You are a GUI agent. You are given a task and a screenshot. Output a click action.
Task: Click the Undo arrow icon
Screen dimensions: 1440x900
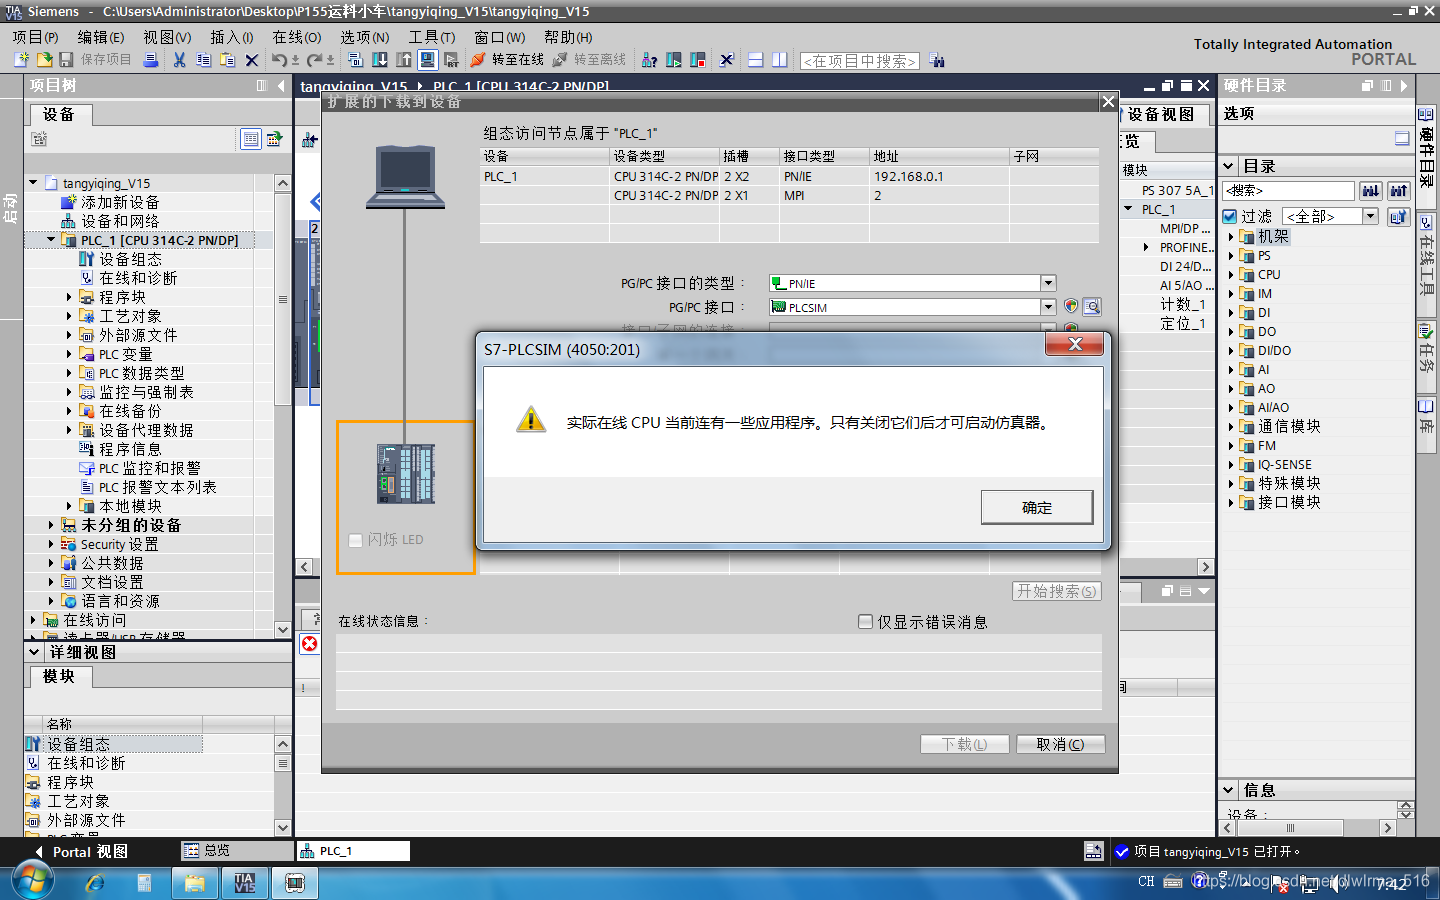point(280,60)
